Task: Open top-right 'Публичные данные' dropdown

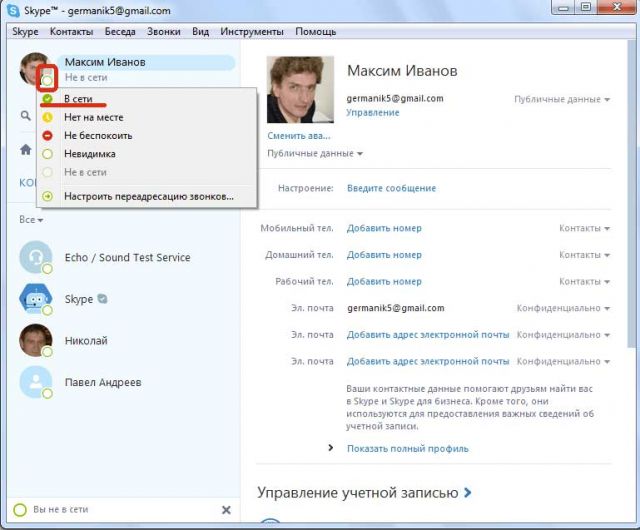Action: [562, 99]
